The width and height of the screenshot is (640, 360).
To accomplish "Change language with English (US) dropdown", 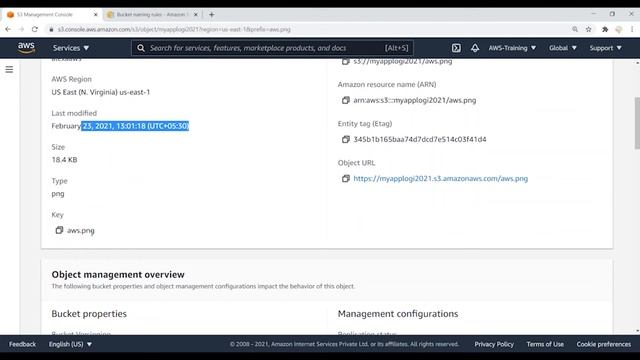I will (x=70, y=344).
